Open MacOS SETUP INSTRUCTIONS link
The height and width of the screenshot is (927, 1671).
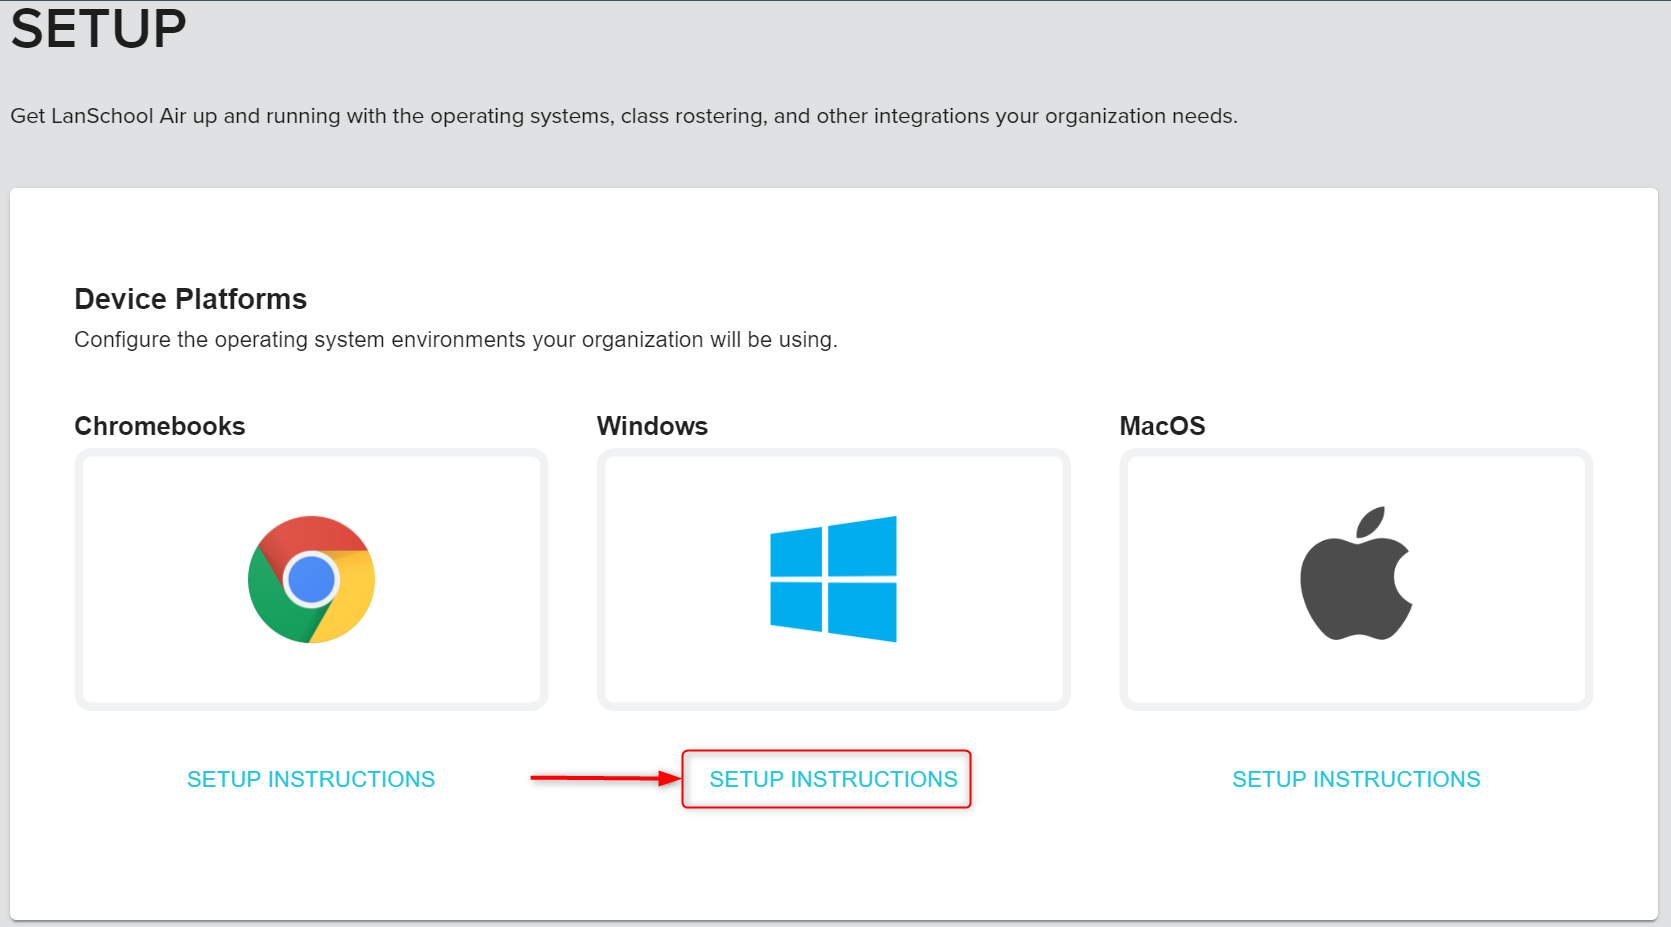[x=1356, y=779]
